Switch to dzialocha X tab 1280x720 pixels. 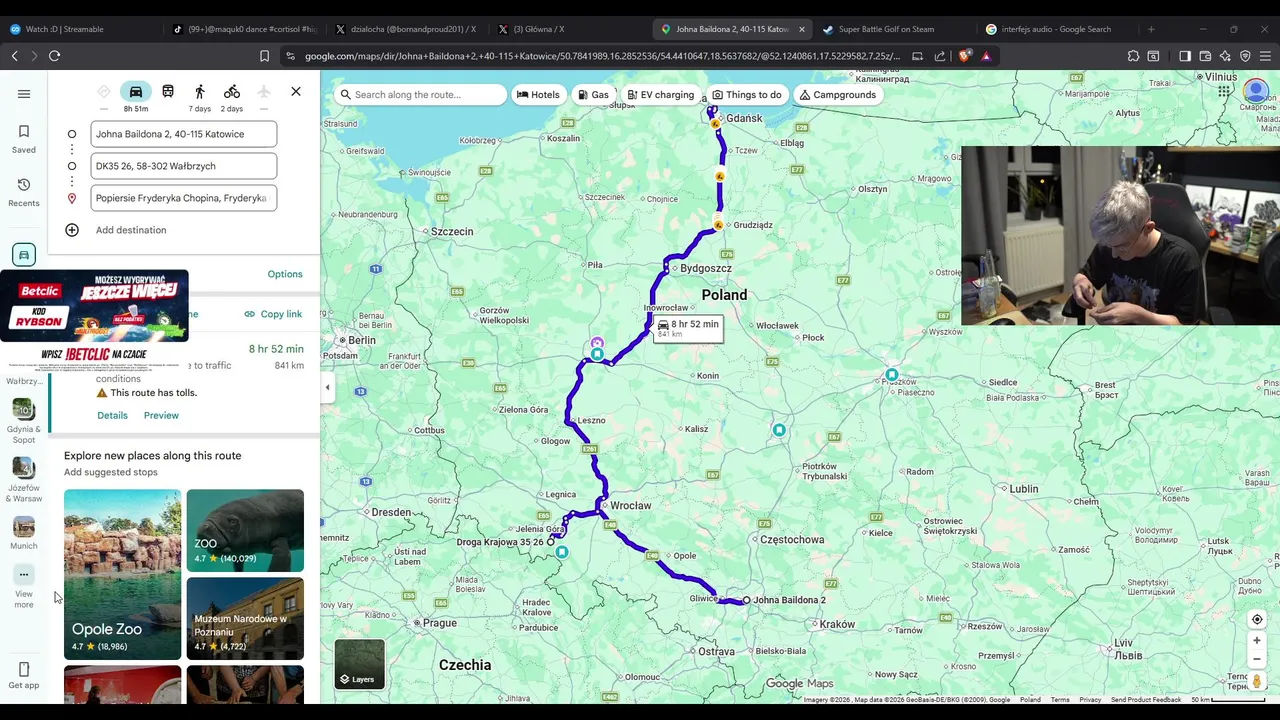tap(405, 29)
